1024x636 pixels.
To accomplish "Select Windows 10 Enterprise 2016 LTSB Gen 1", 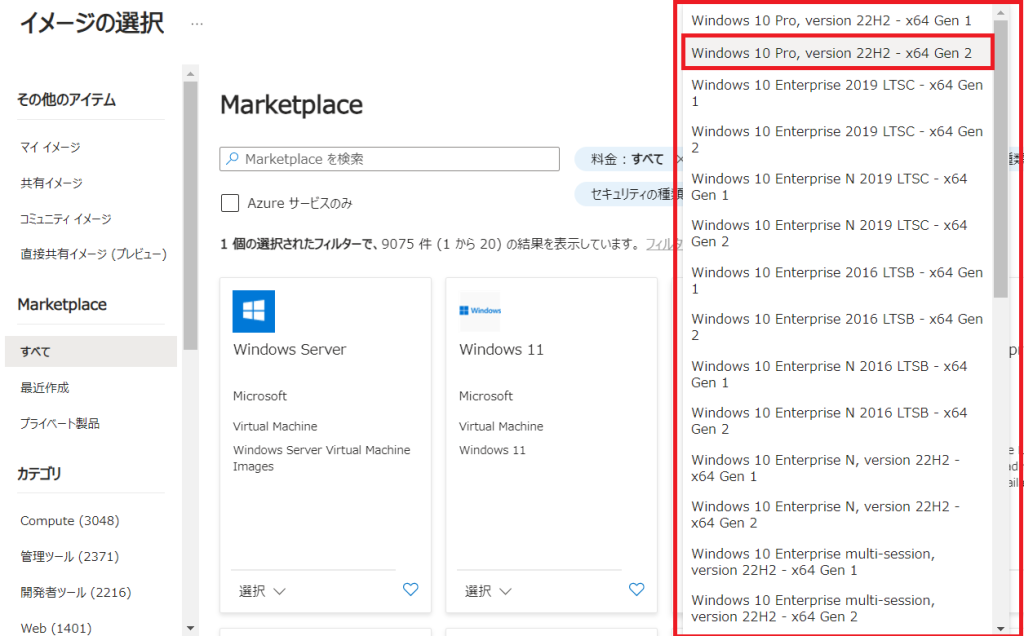I will pyautogui.click(x=837, y=281).
